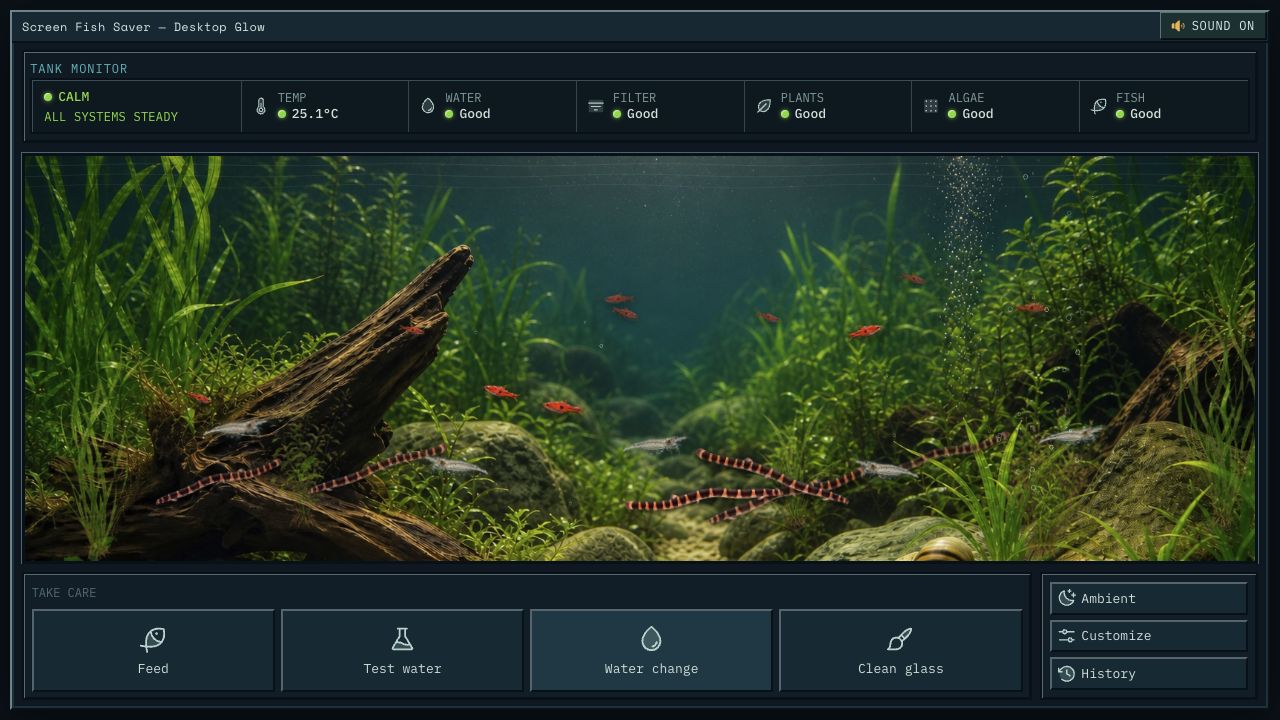
Task: Click the Good value under FILTER
Action: 642,114
